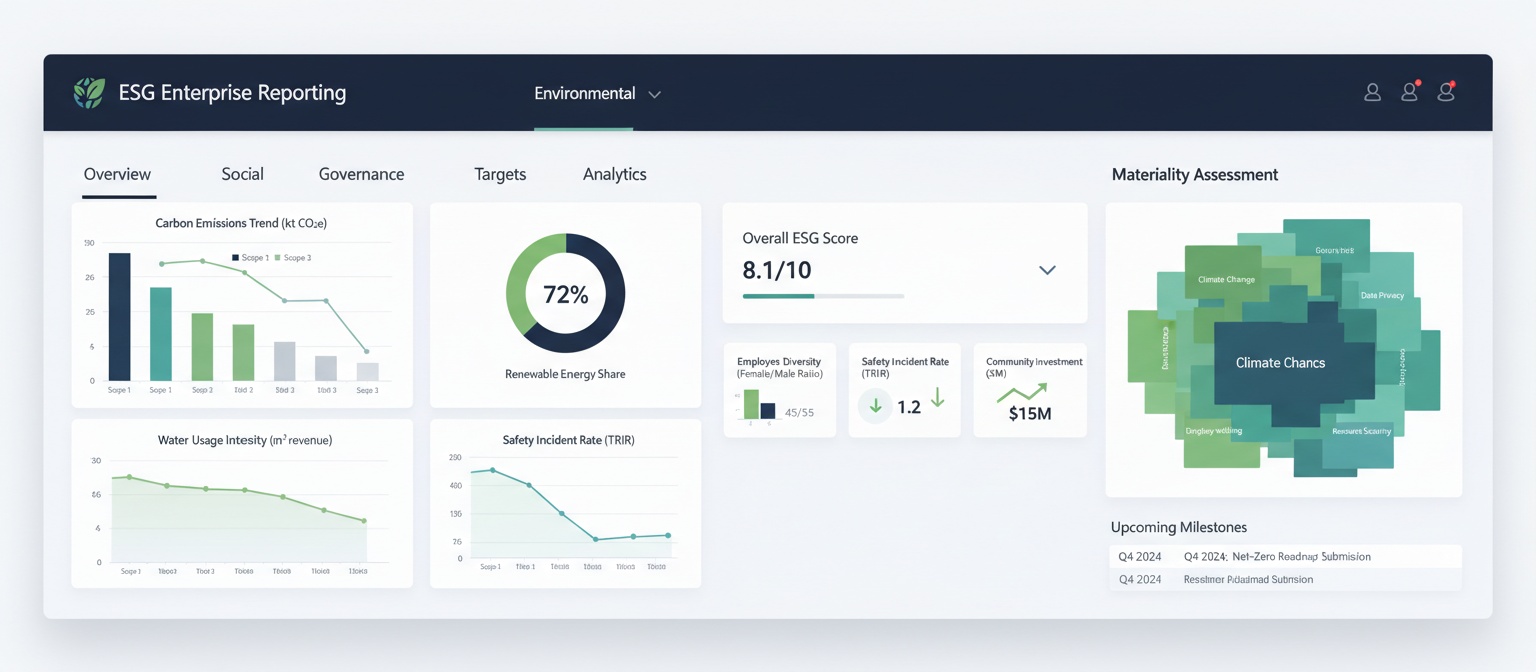This screenshot has height=672, width=1536.
Task: Click the green downward arrow in Safety Incident Rate
Action: [x=874, y=407]
